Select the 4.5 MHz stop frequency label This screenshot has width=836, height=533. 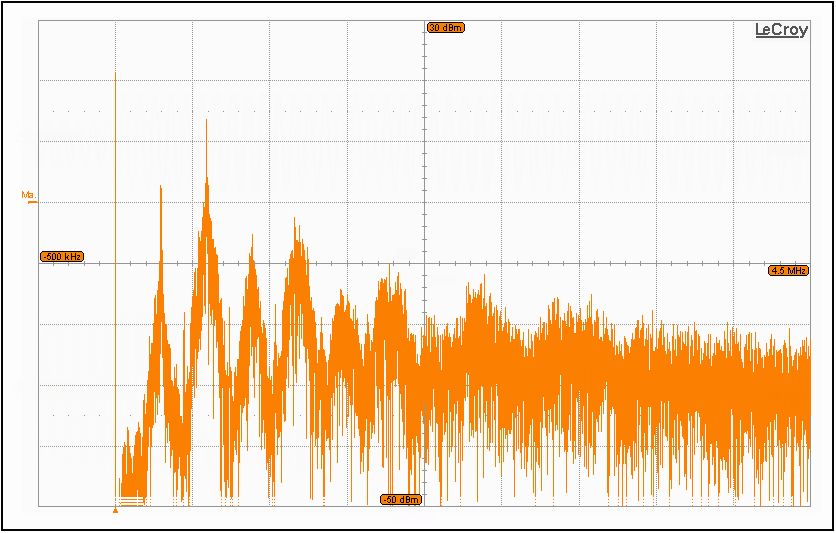788,271
